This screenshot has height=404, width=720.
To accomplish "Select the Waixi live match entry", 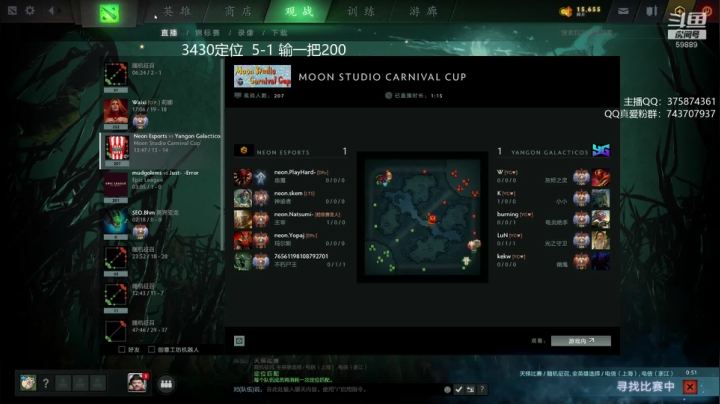I will click(161, 113).
